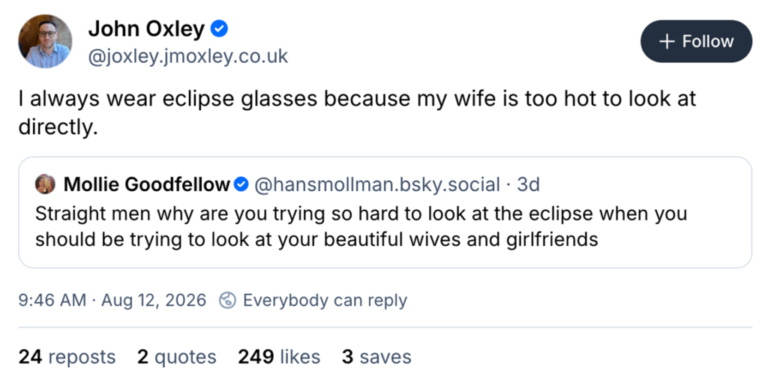
Task: Click verified badge next to Mollie Goodfellow
Action: (x=241, y=185)
